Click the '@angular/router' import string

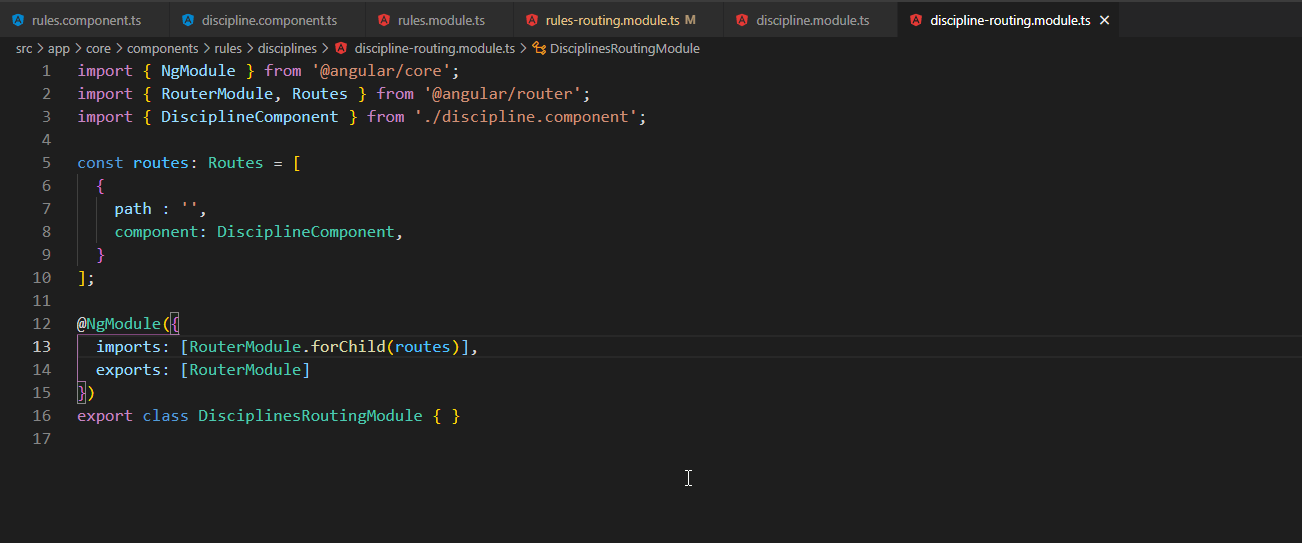click(x=505, y=94)
